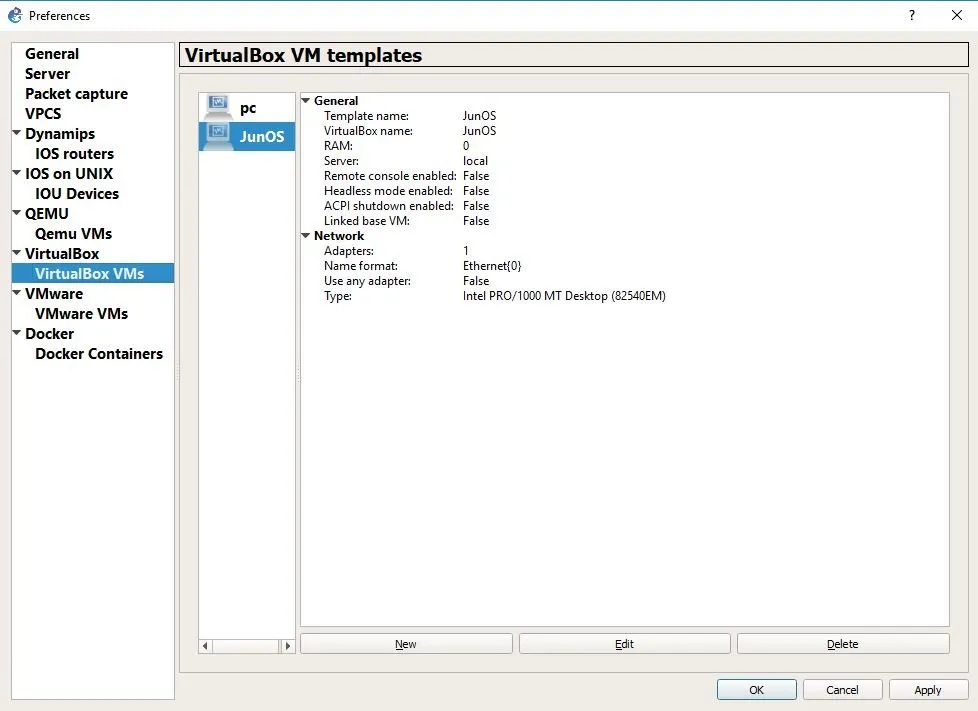
Task: Open the VMware preferences page
Action: (54, 293)
